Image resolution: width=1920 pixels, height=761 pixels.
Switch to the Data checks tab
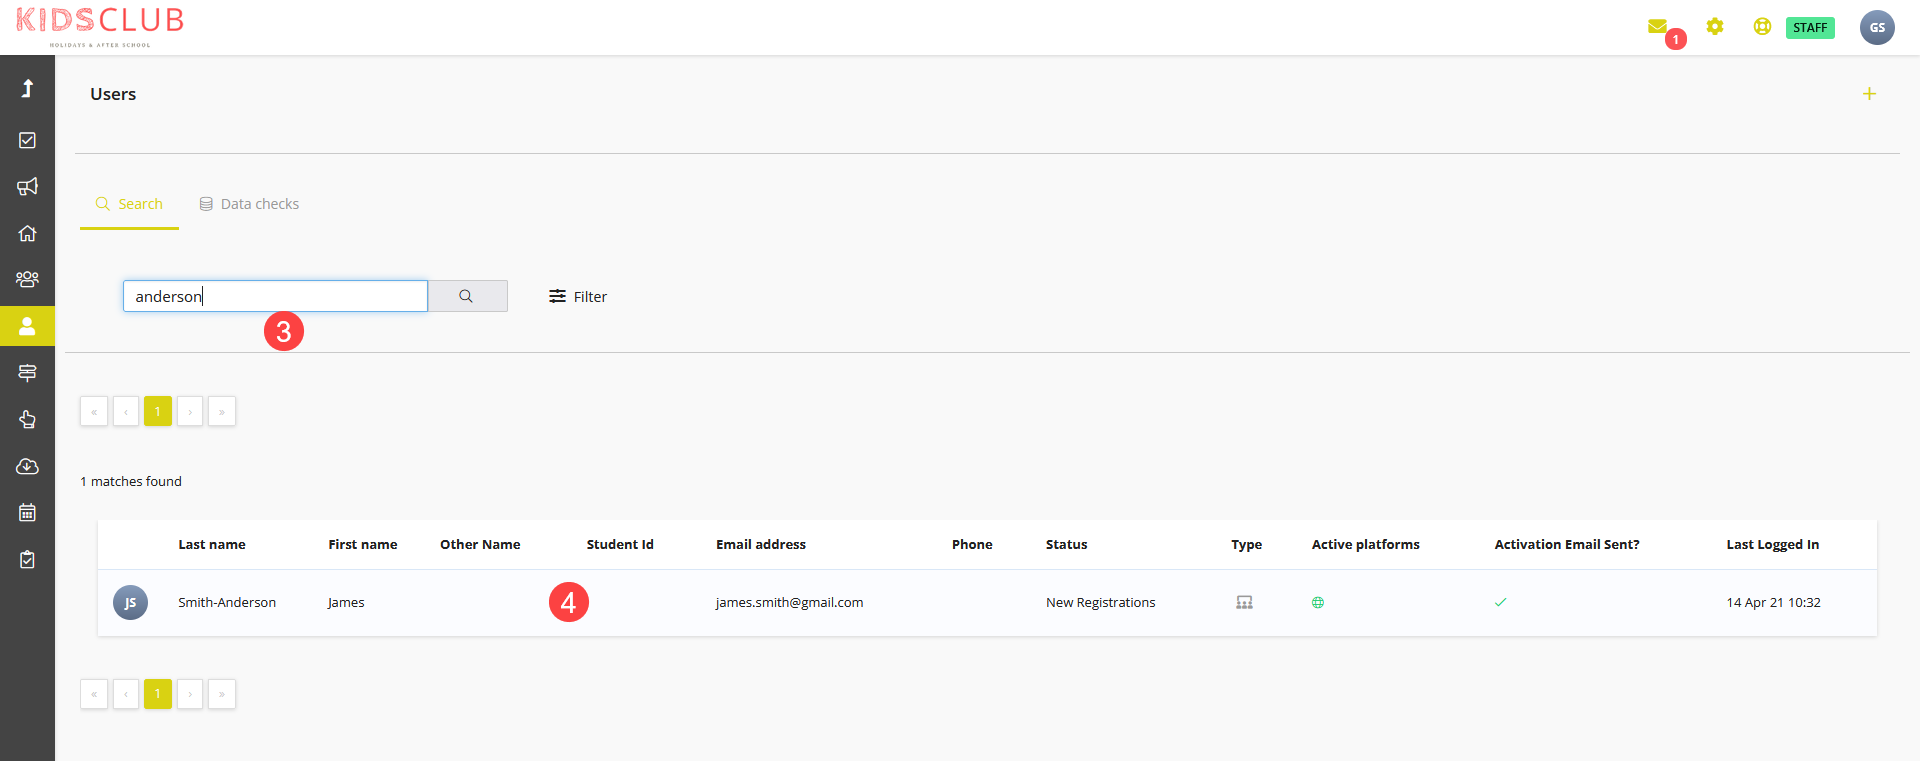[x=249, y=204]
